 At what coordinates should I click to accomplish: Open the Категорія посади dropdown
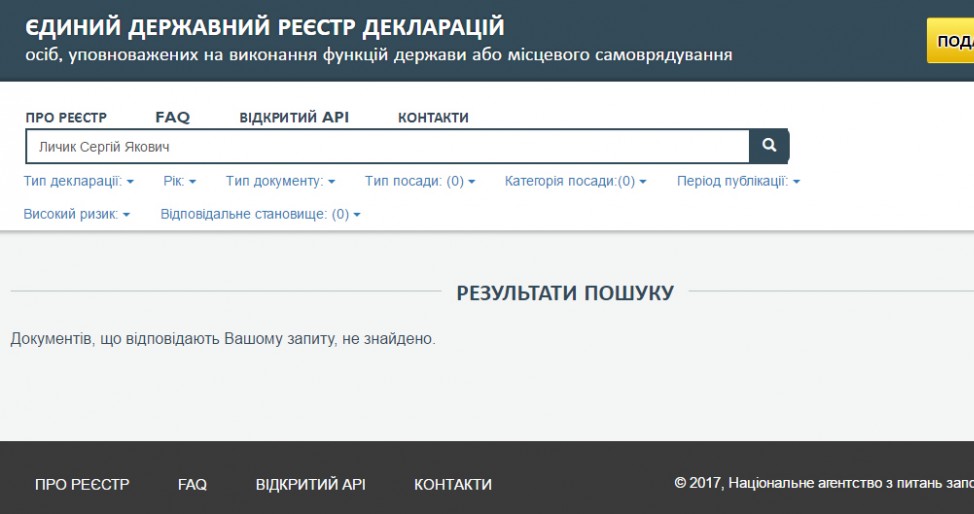tap(575, 181)
